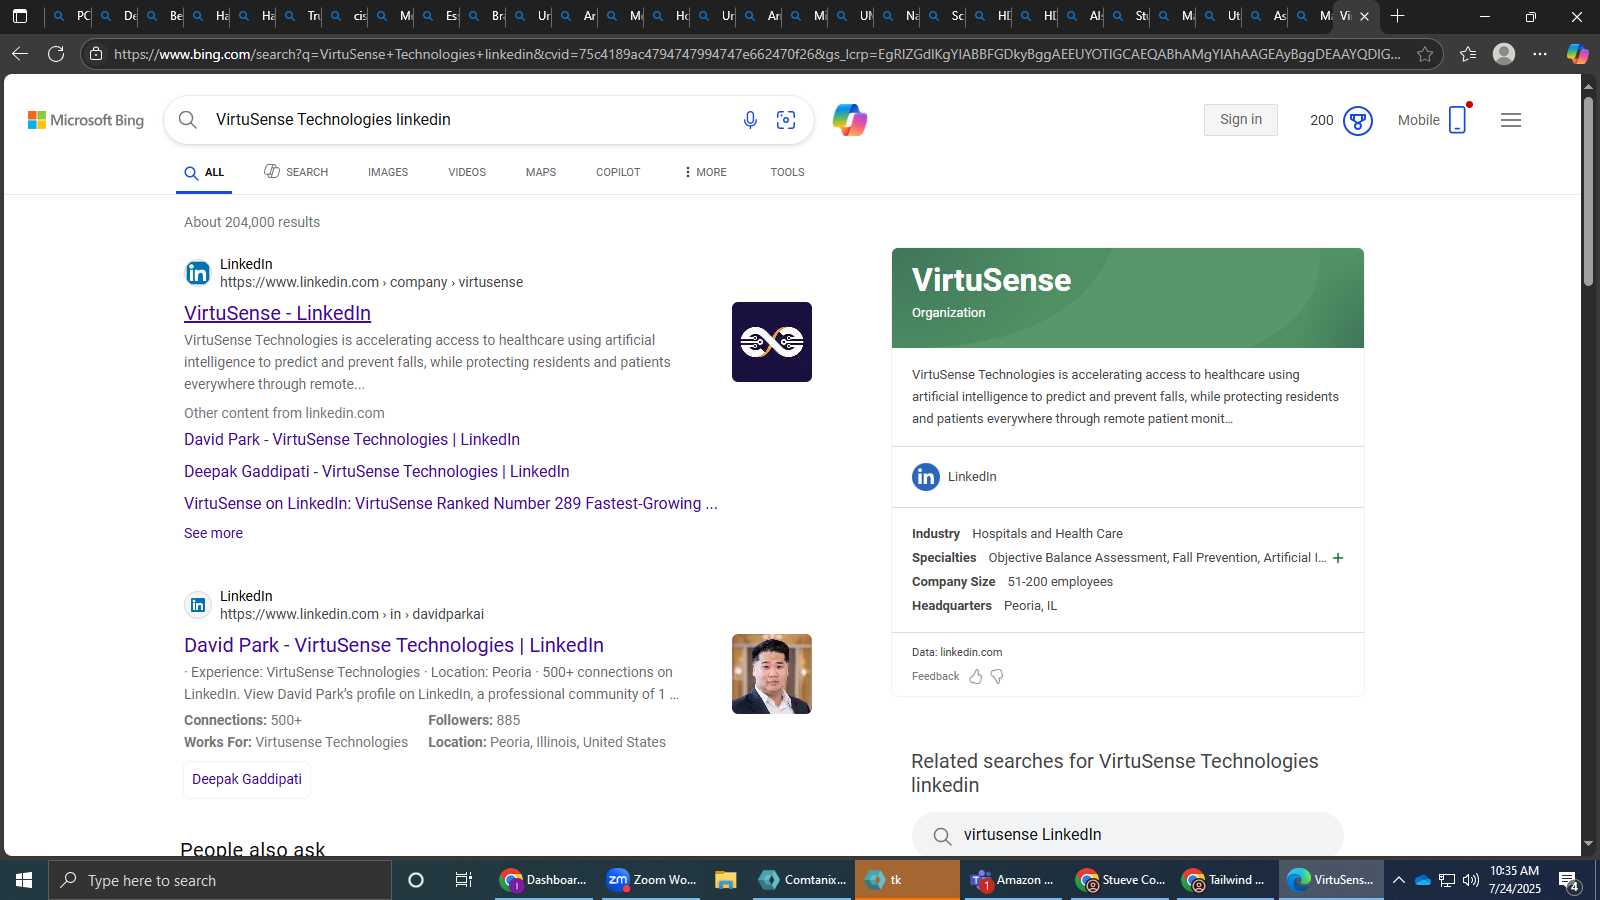Screen dimensions: 1600x900
Task: Click the visual search camera icon
Action: (786, 120)
